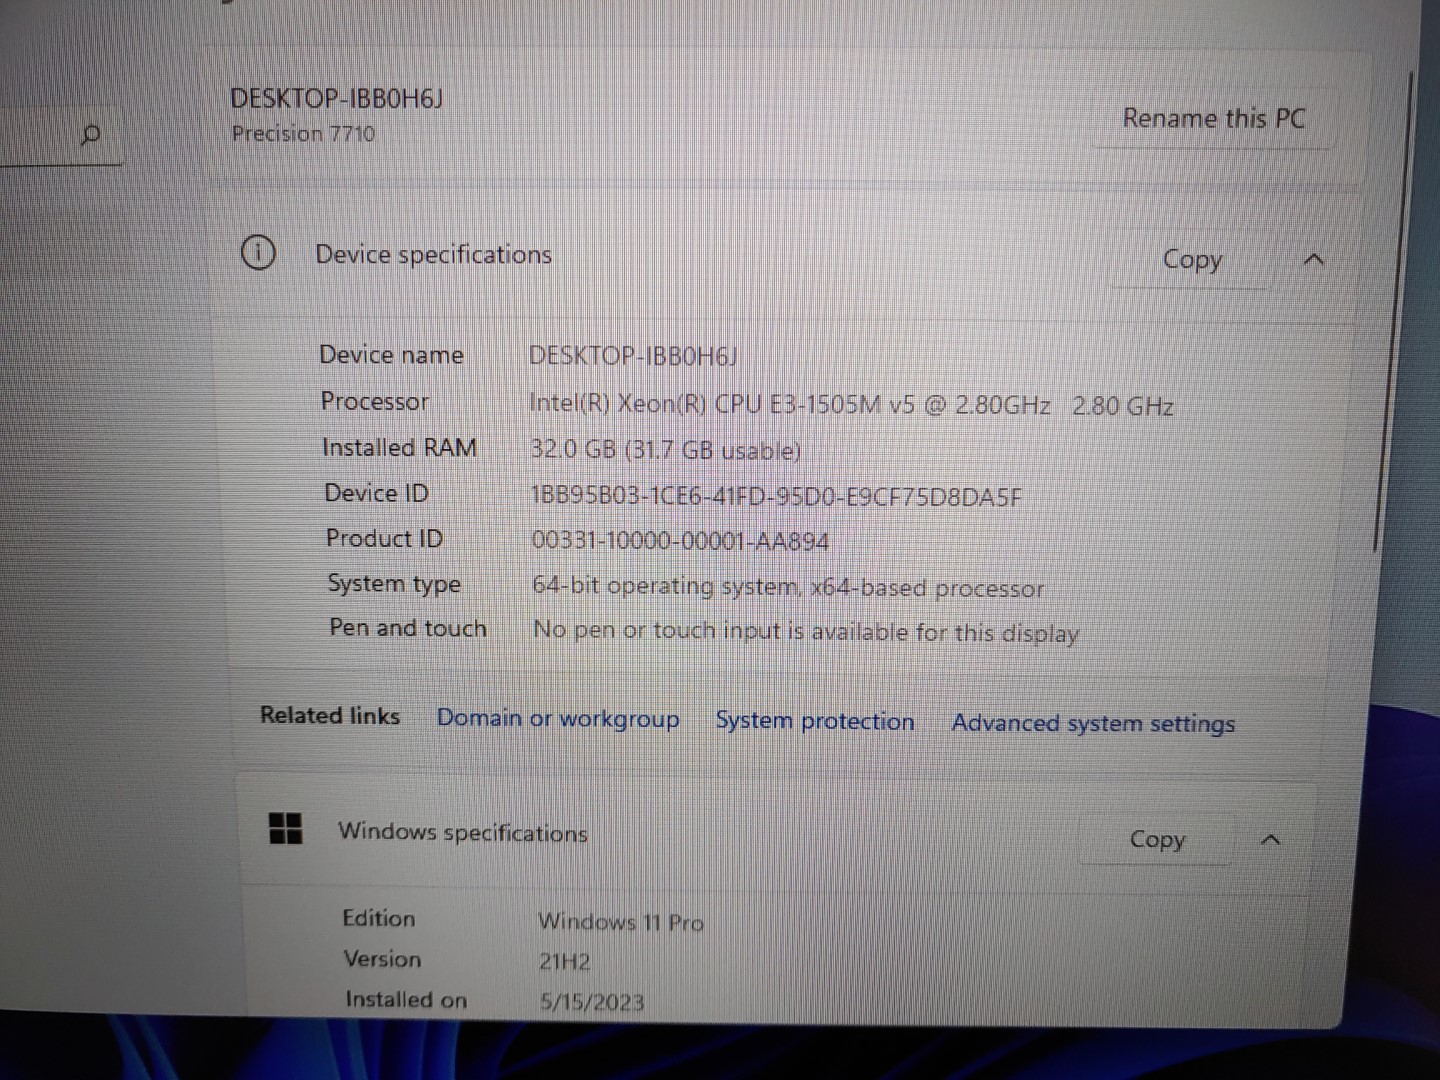Select the 64-bit operating system value
The height and width of the screenshot is (1080, 1440).
(x=788, y=587)
